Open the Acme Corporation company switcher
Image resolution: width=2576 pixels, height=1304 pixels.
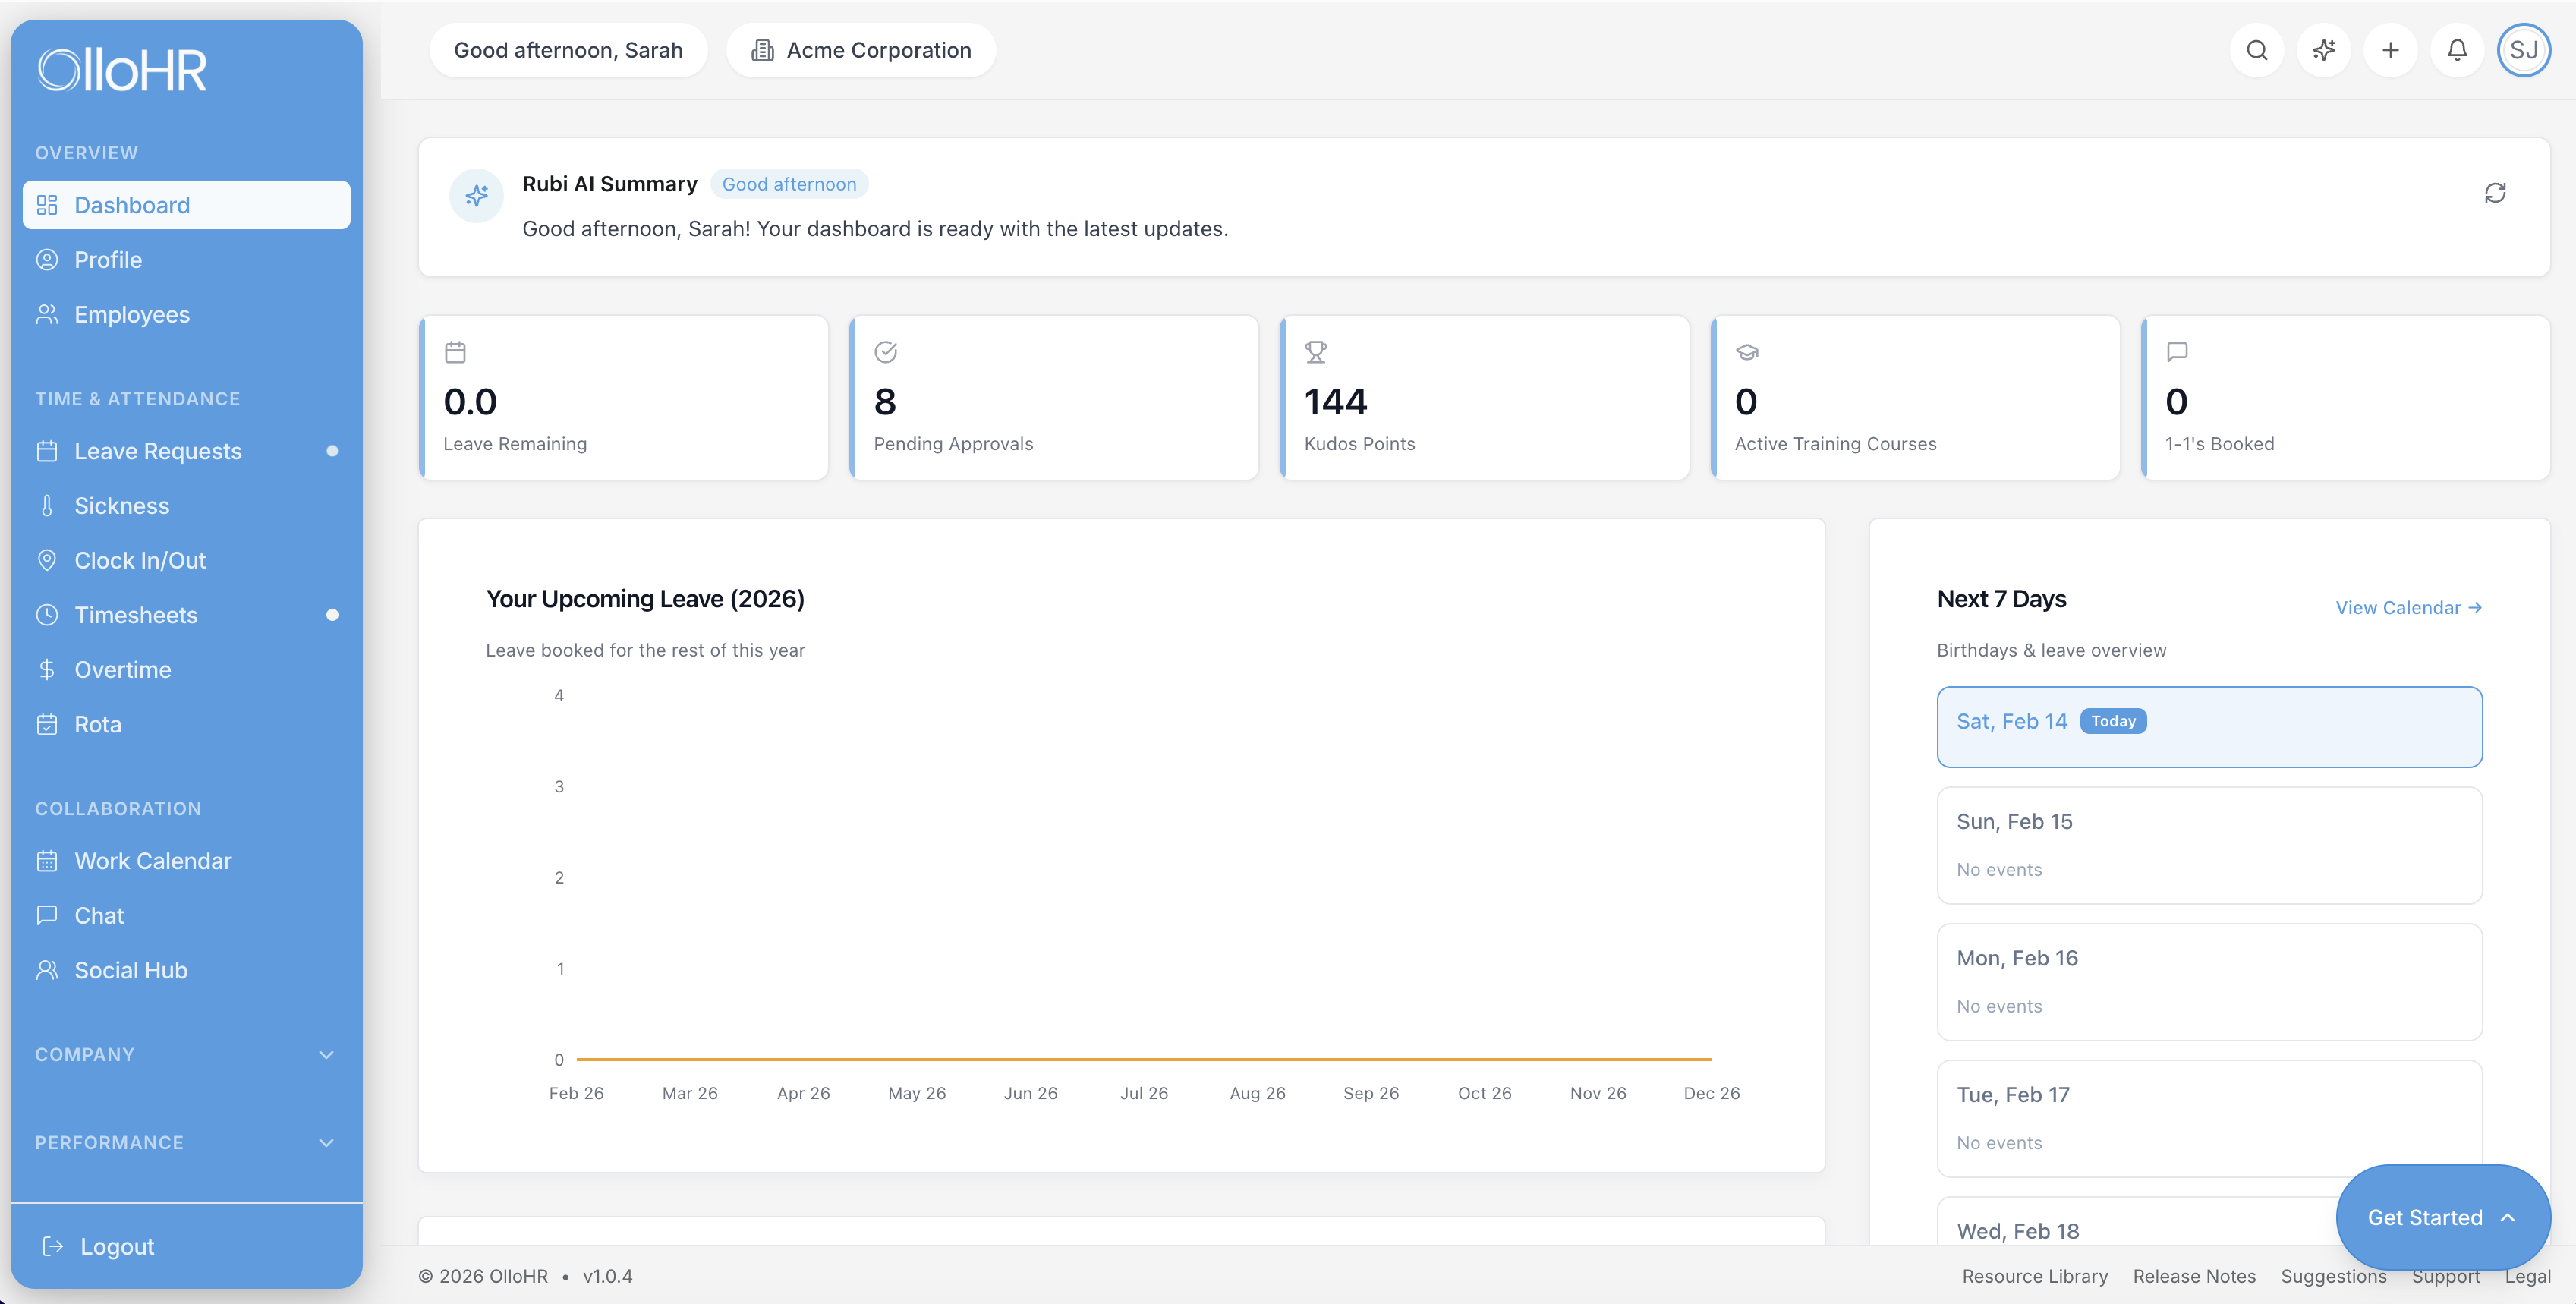point(861,50)
